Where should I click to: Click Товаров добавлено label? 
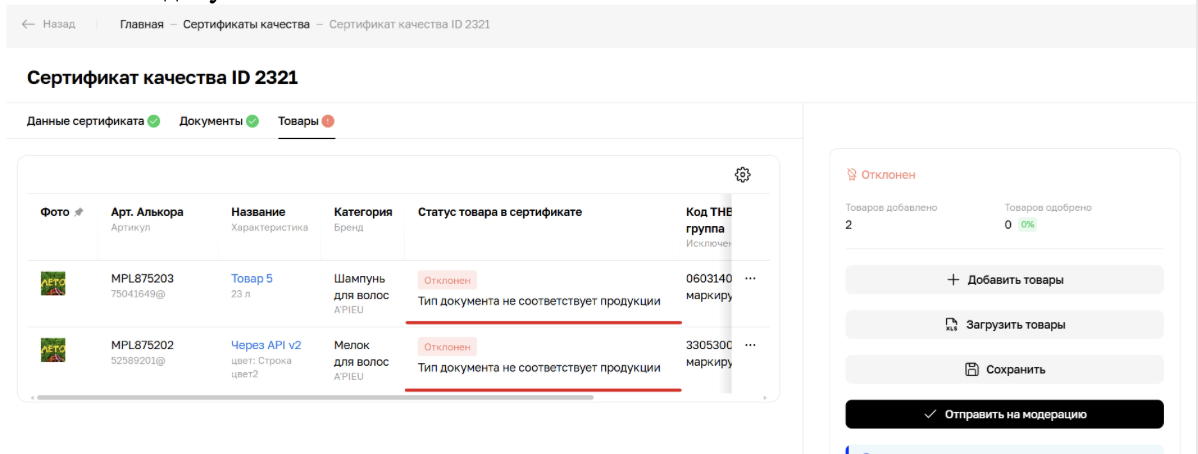pos(891,207)
